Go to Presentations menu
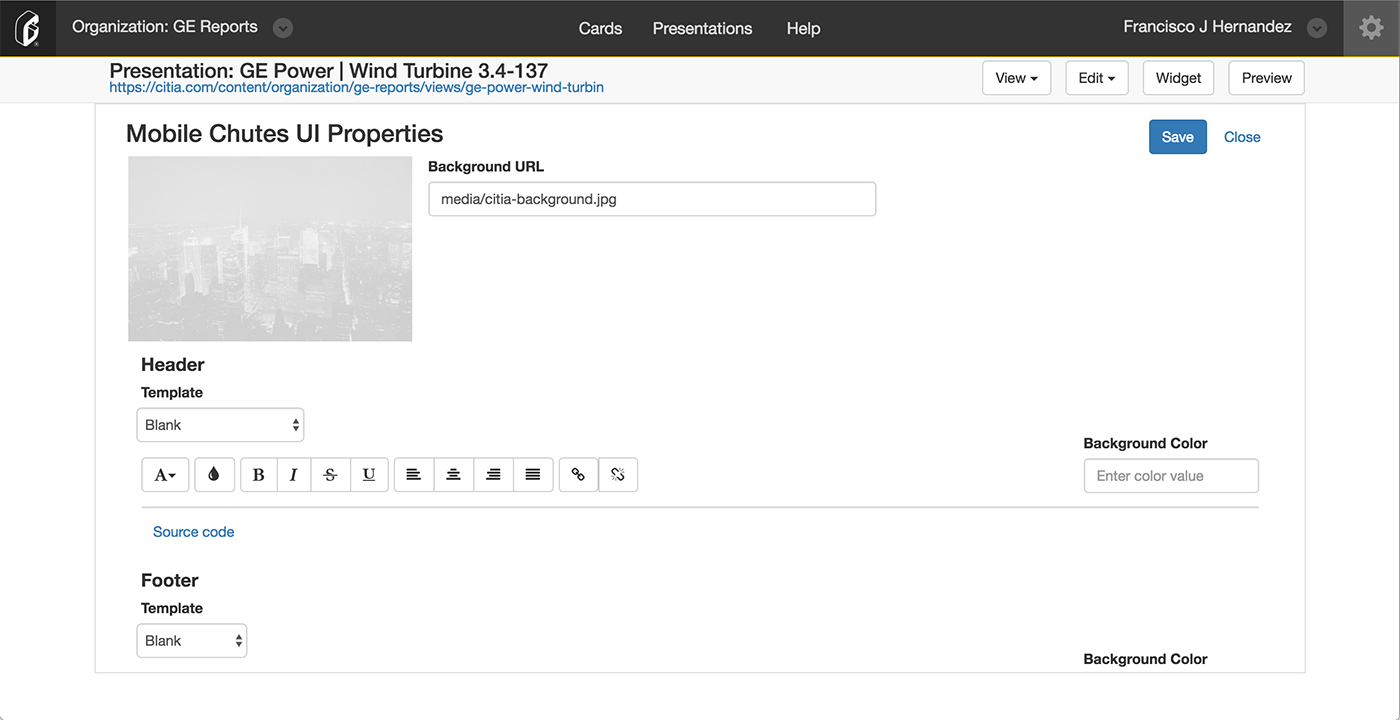Screen dimensions: 1400x720 click(x=702, y=28)
